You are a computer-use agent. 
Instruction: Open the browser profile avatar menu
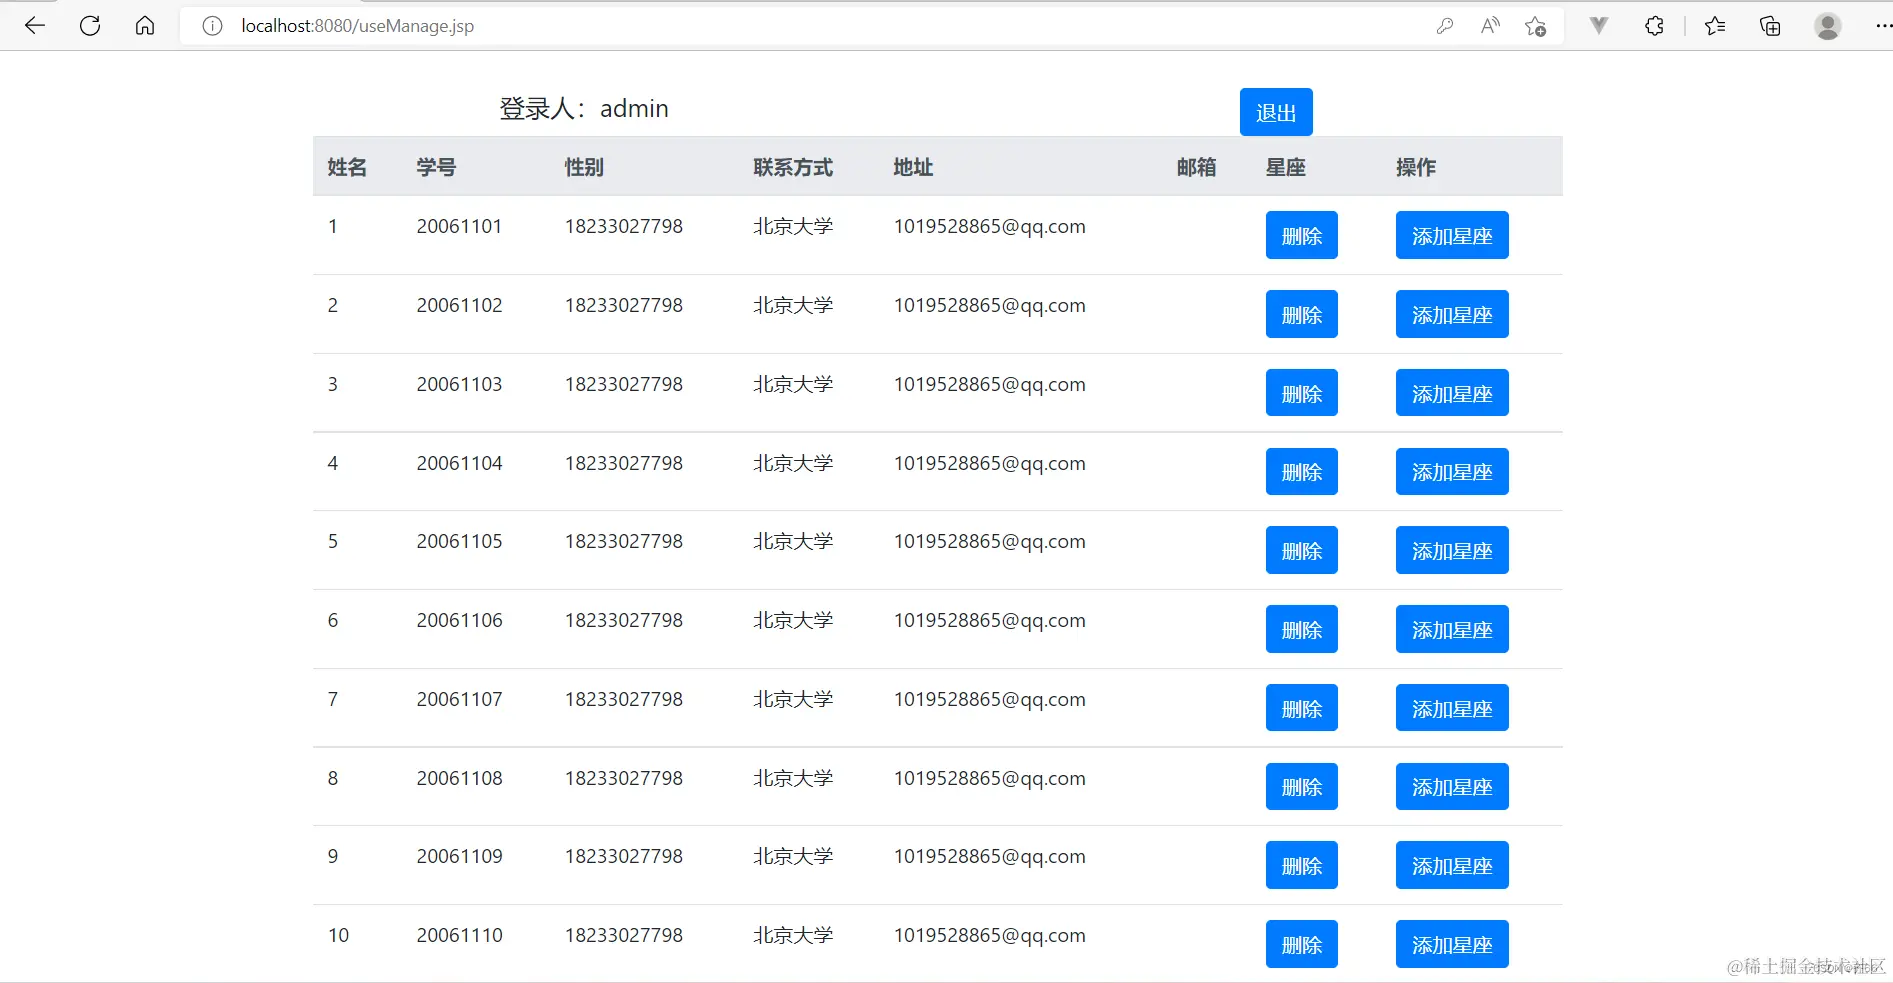(1827, 26)
